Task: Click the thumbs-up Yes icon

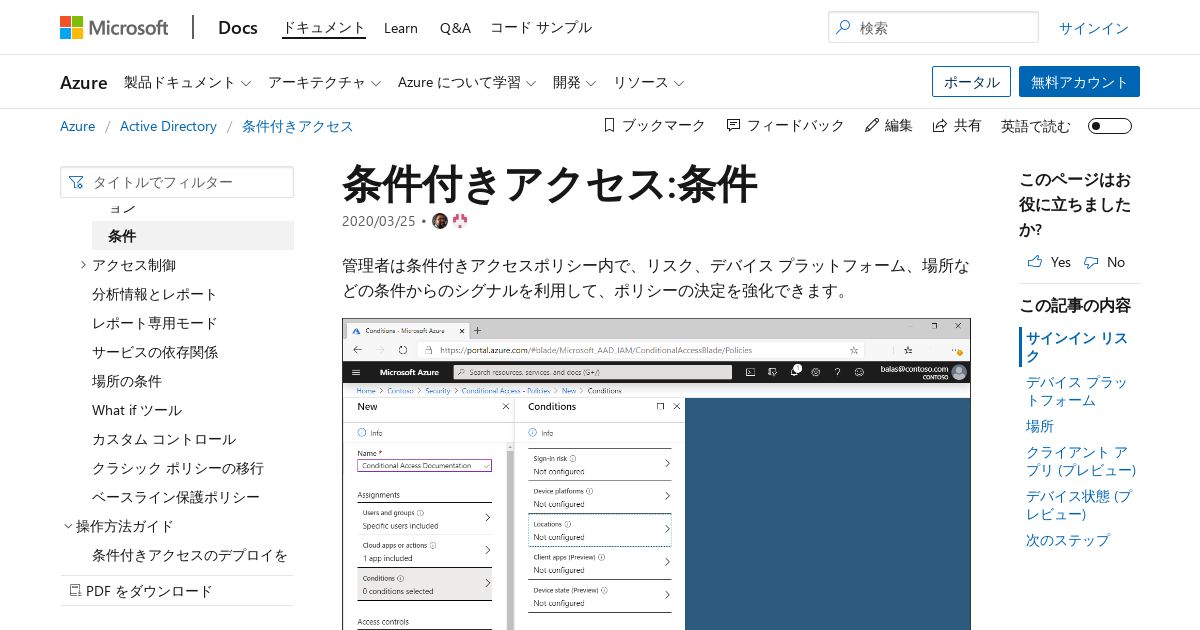Action: 1034,262
